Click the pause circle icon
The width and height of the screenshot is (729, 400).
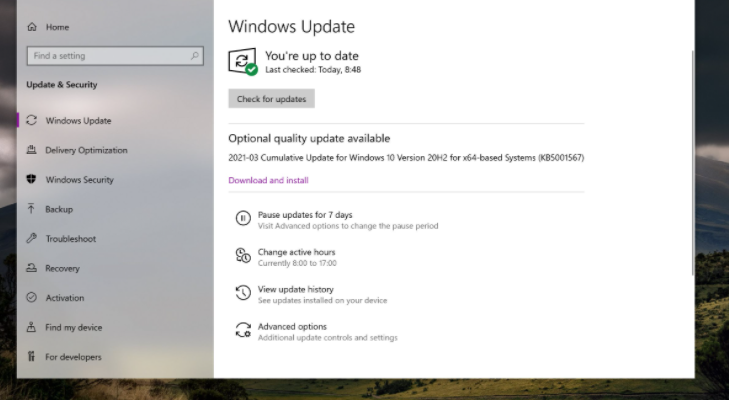243,218
